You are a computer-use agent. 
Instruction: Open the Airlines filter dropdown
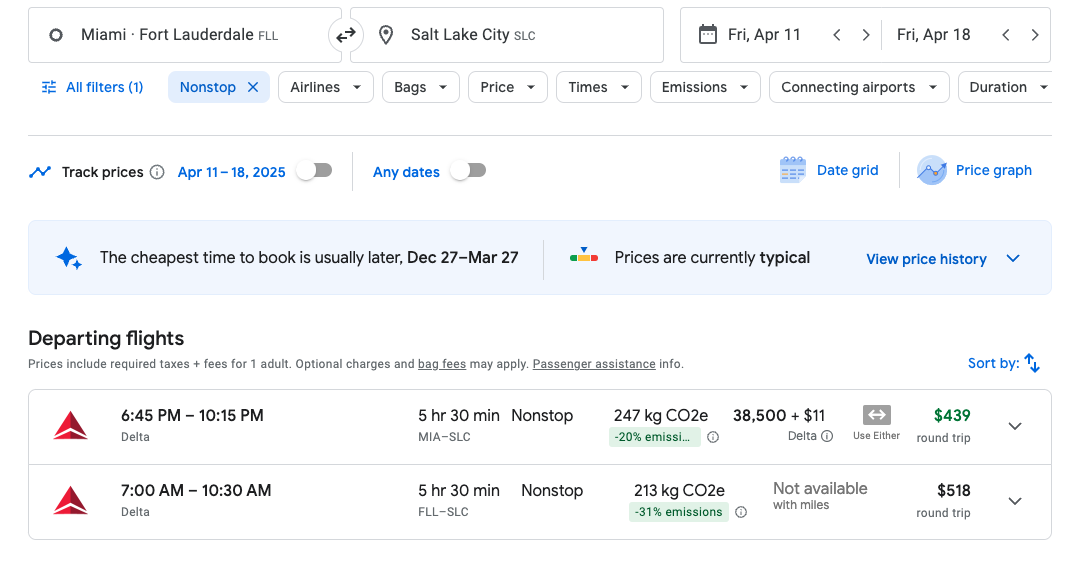326,87
